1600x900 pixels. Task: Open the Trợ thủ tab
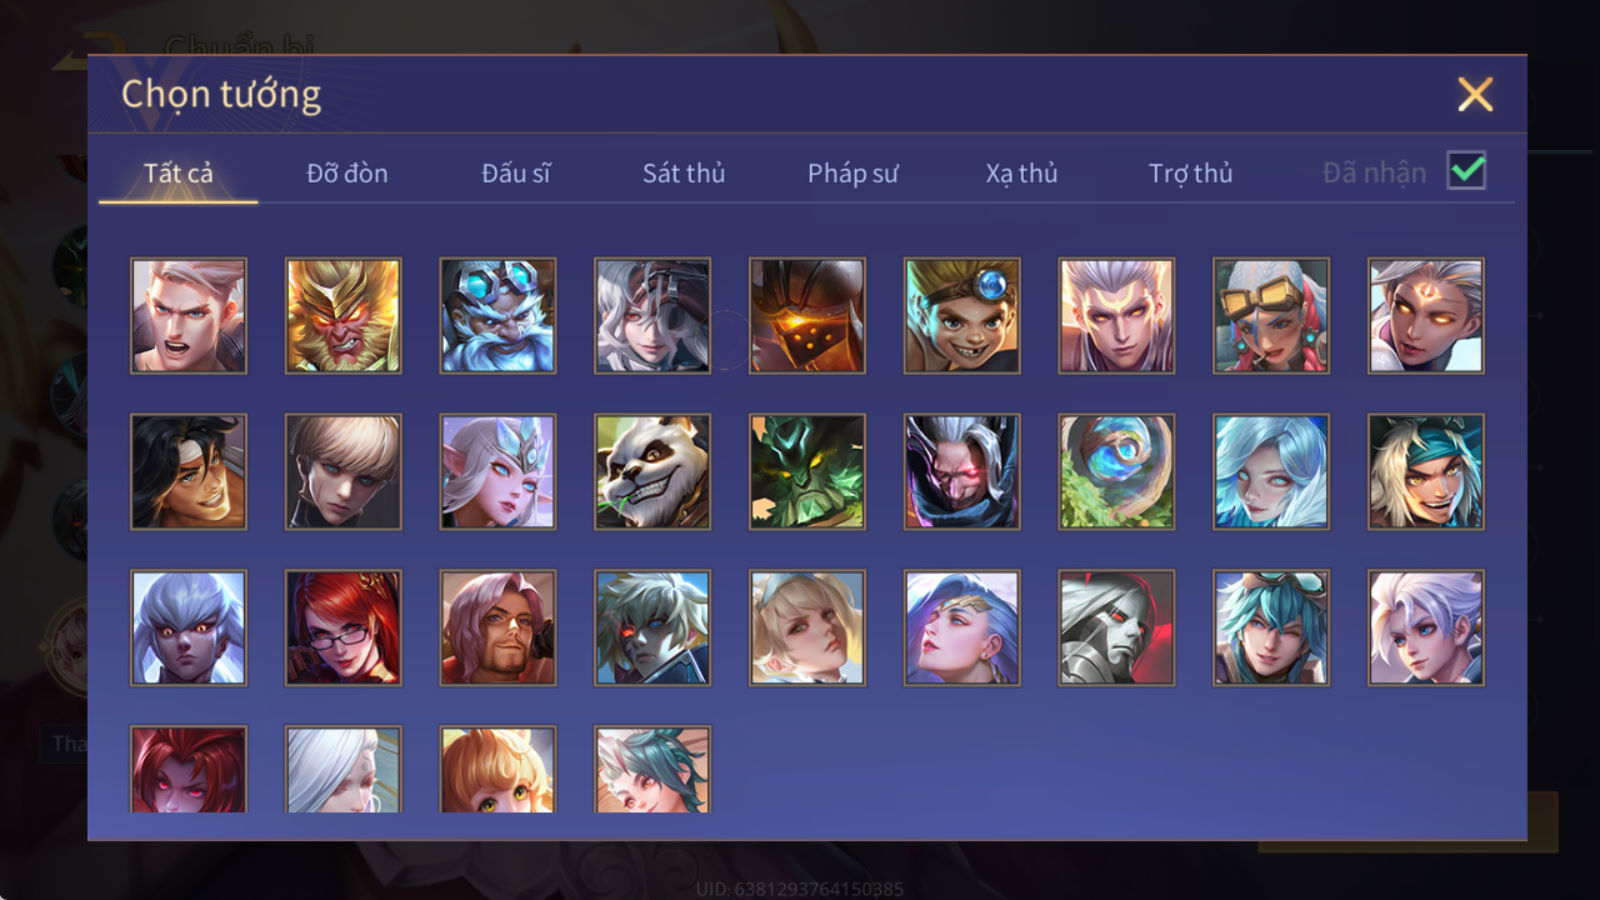[x=1190, y=173]
